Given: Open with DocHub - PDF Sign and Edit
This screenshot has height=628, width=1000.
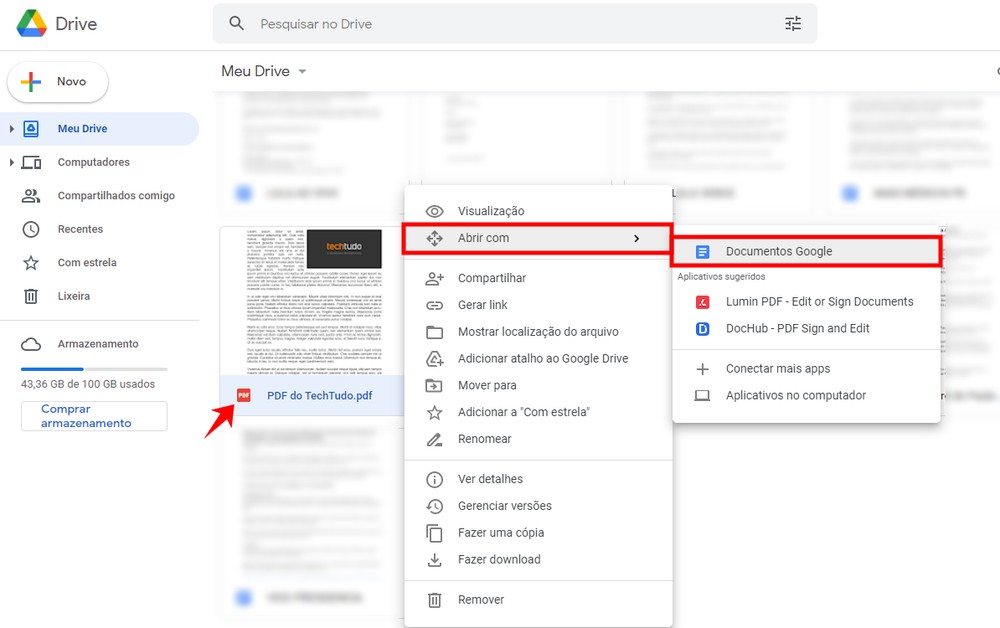Looking at the screenshot, I should (x=806, y=328).
